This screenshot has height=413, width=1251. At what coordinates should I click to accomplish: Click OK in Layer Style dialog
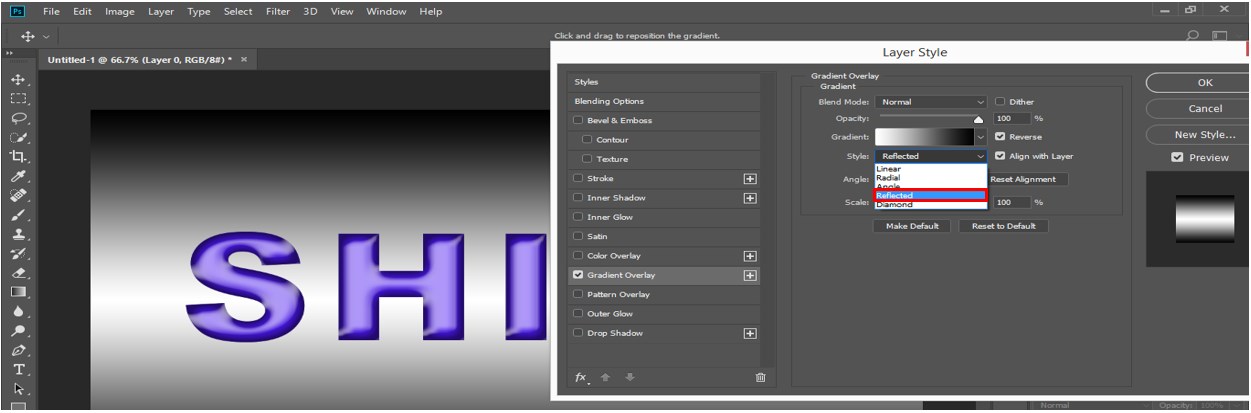coord(1204,83)
